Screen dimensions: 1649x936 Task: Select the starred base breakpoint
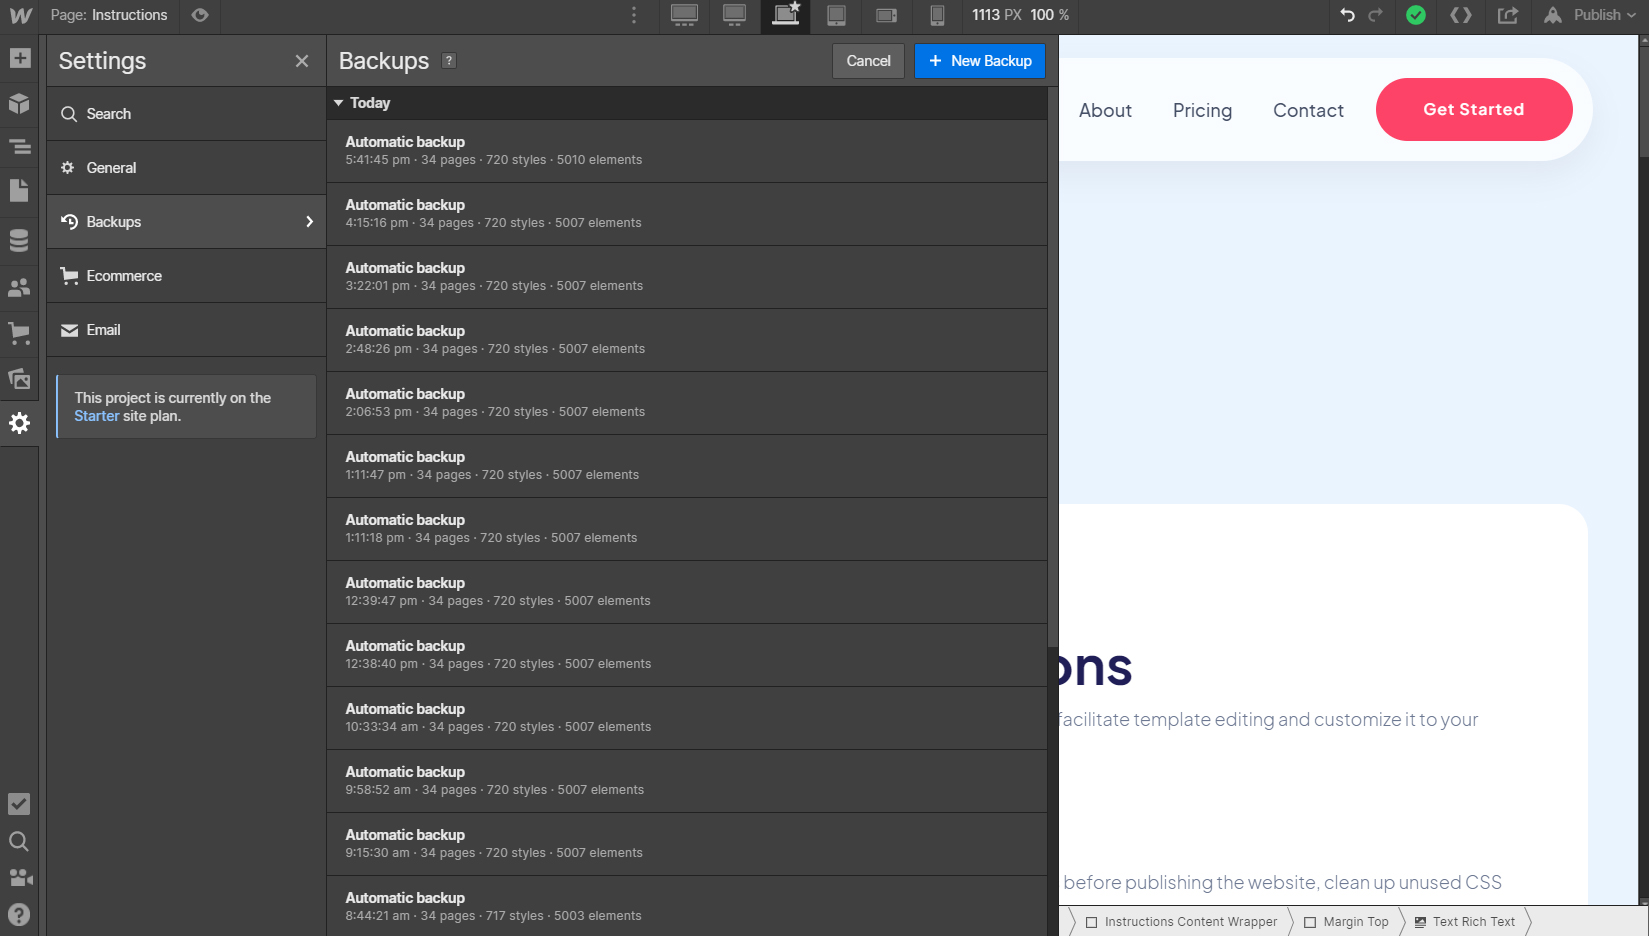tap(786, 15)
